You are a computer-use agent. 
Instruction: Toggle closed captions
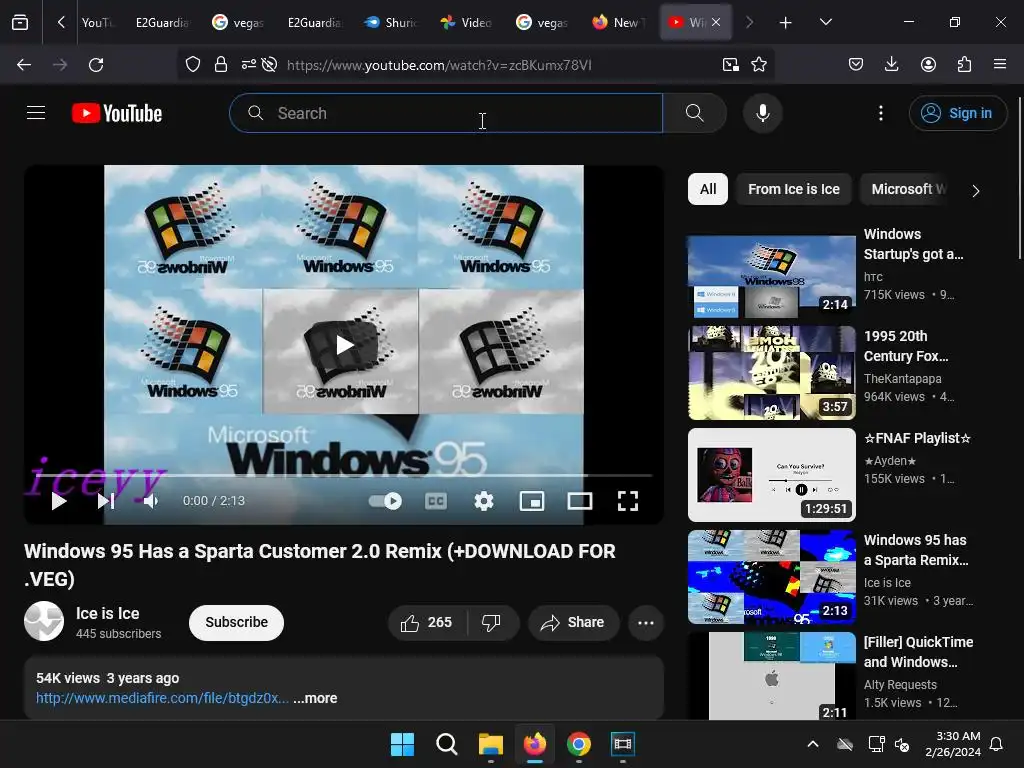click(436, 501)
